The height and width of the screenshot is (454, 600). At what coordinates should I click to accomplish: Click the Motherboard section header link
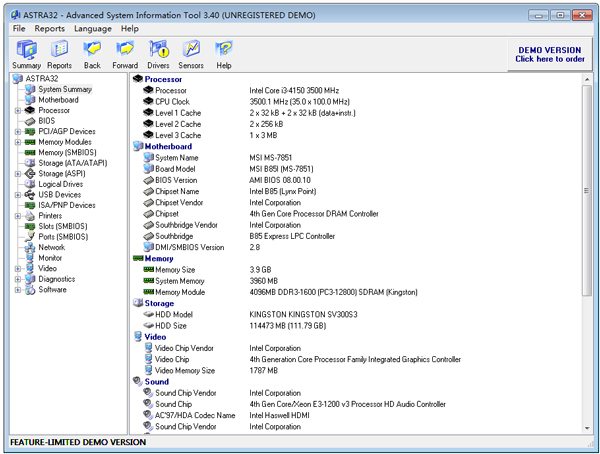coord(168,147)
